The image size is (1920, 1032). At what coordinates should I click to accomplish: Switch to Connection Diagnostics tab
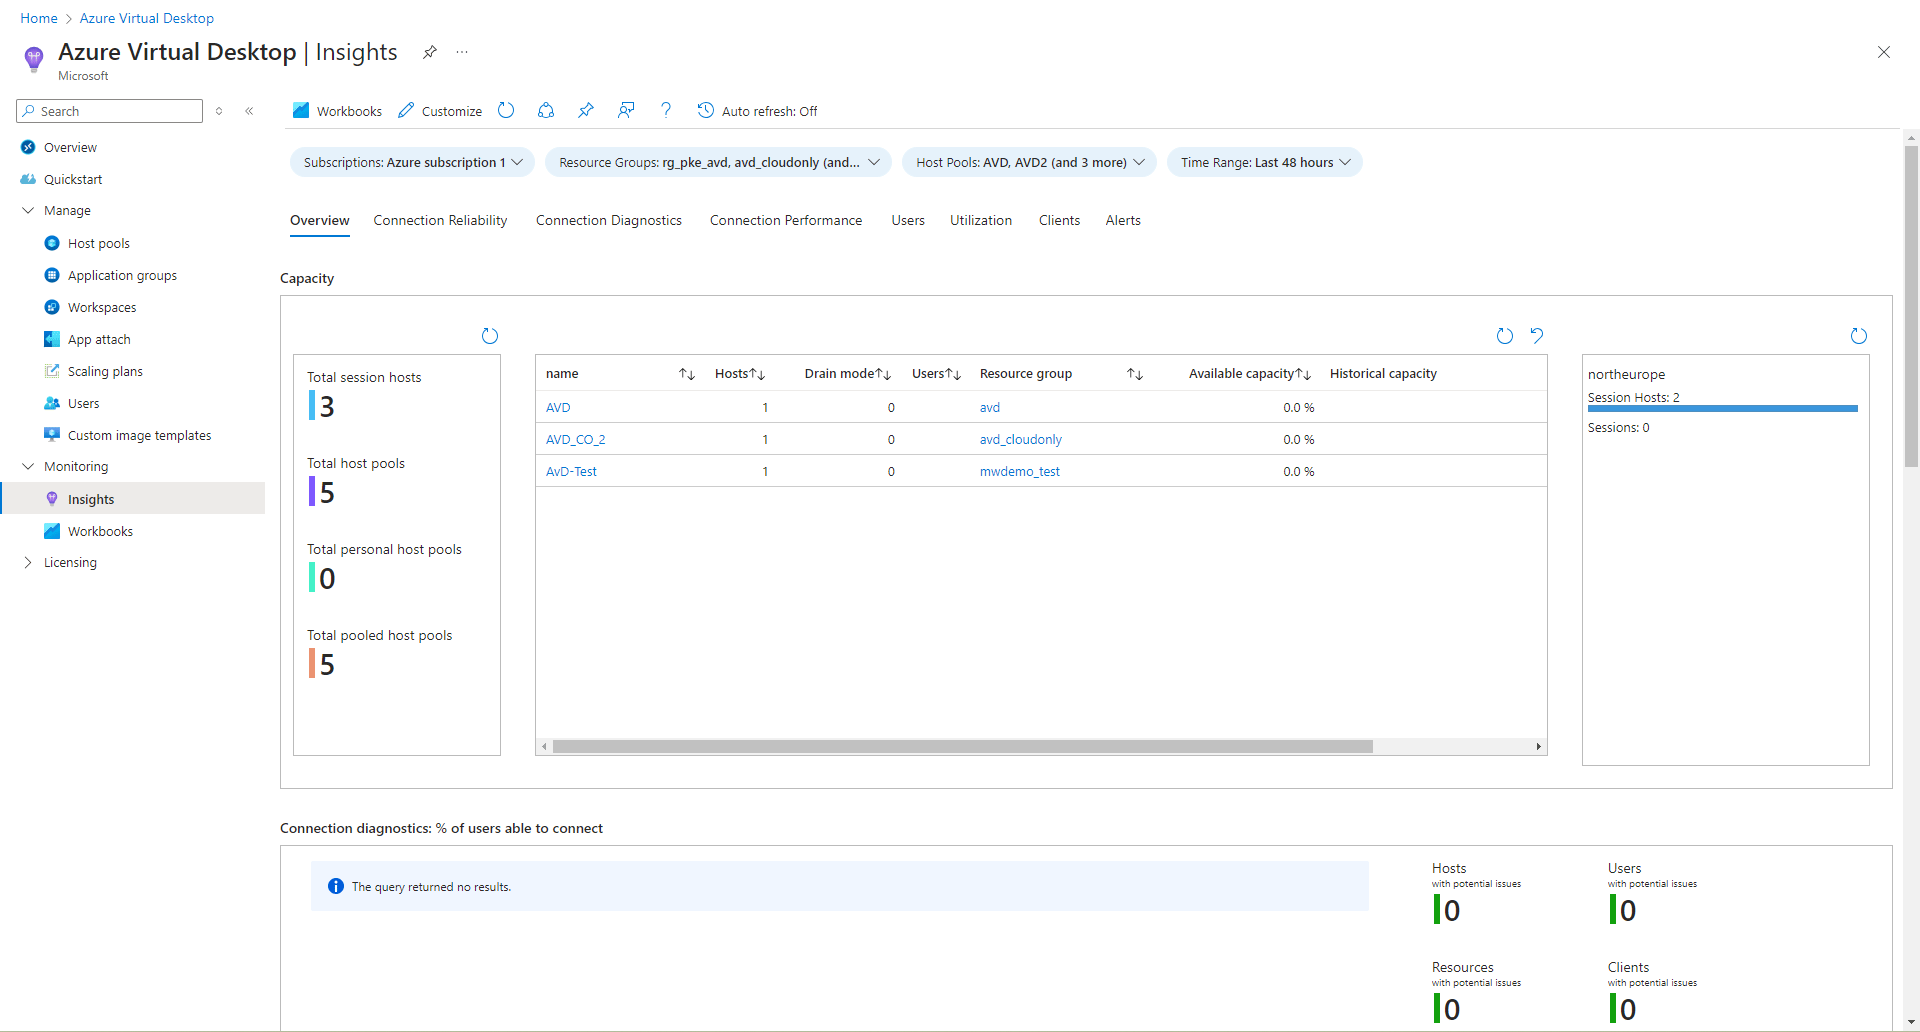point(609,221)
